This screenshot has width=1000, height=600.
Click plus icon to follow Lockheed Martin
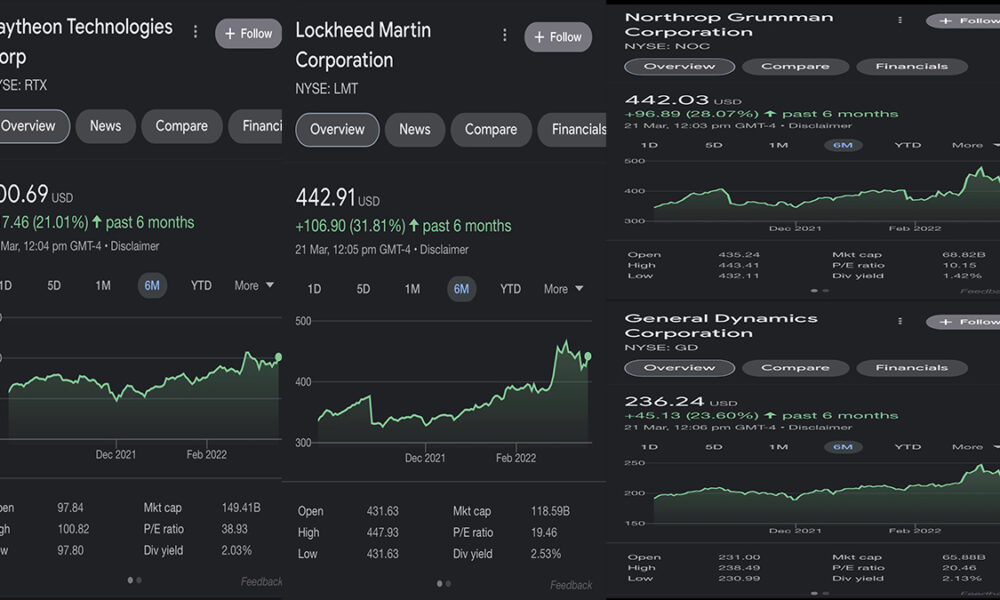point(539,37)
